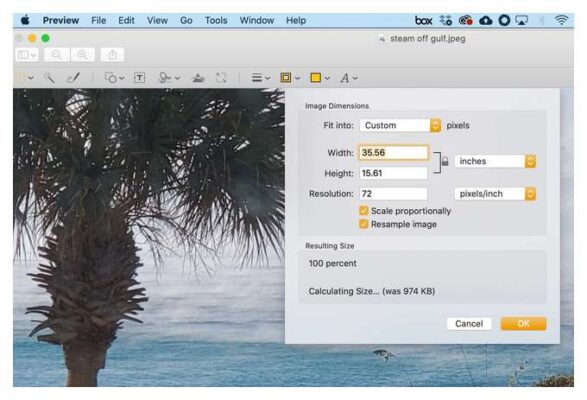Select the Instant Alpha magic wand tool
This screenshot has height=400, width=587.
click(x=49, y=78)
